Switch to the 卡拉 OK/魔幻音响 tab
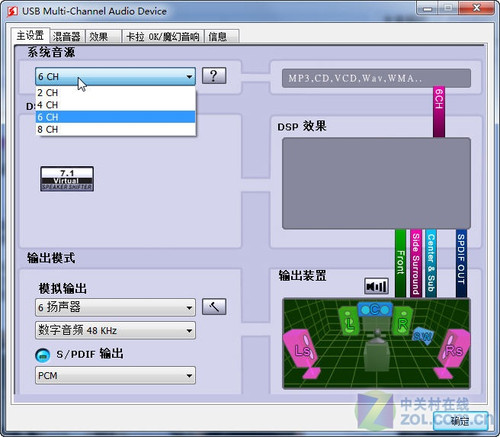The width and height of the screenshot is (500, 437). pos(163,36)
